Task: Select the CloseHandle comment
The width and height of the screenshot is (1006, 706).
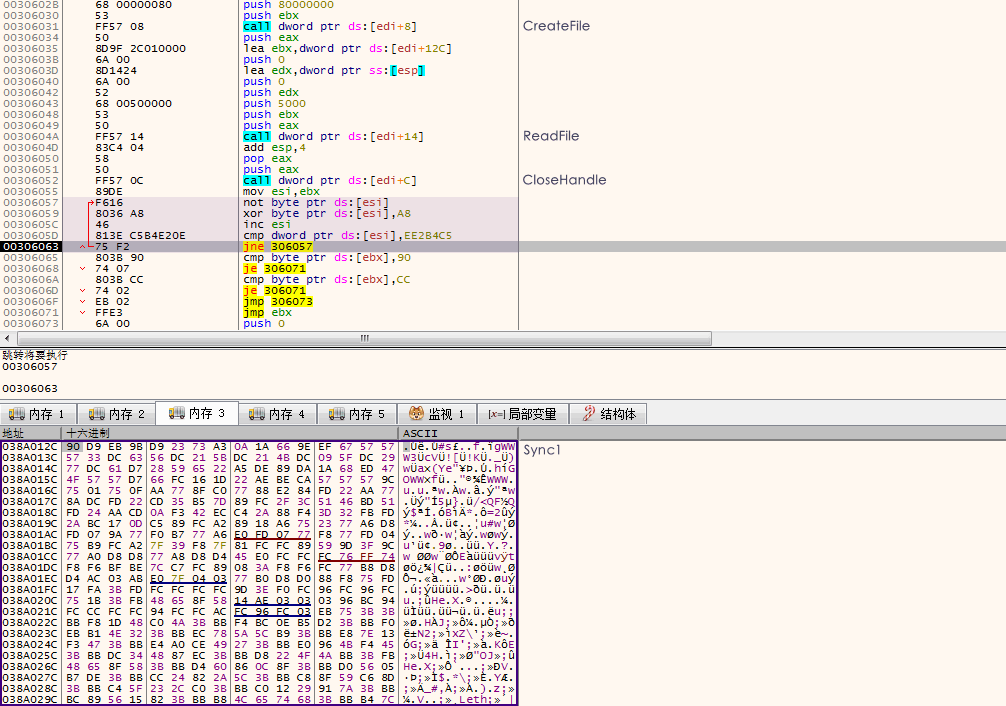Action: click(x=565, y=180)
